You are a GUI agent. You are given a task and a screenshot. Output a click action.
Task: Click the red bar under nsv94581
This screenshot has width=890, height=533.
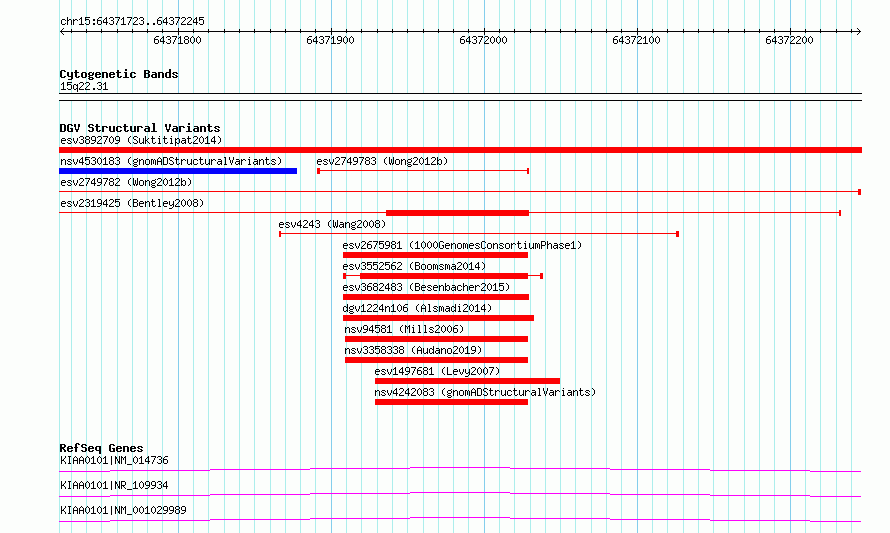point(436,339)
